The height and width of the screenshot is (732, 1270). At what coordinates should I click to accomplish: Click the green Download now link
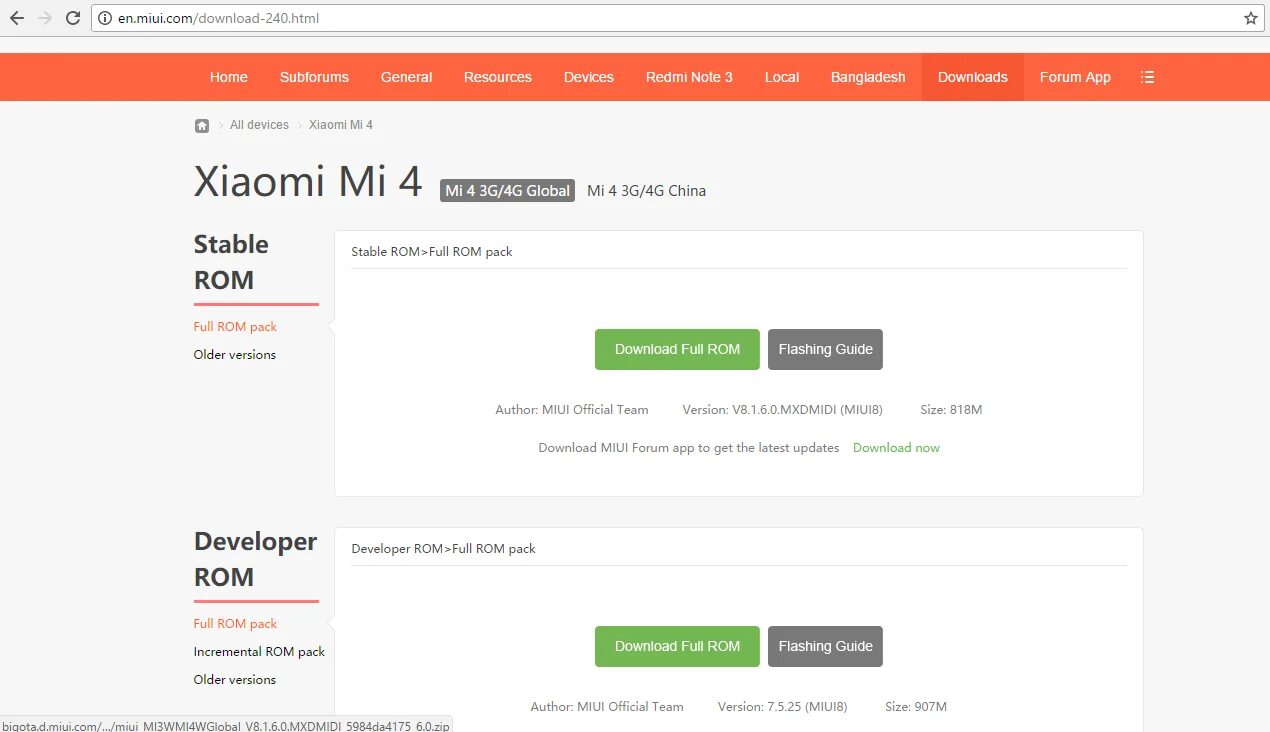coord(896,448)
